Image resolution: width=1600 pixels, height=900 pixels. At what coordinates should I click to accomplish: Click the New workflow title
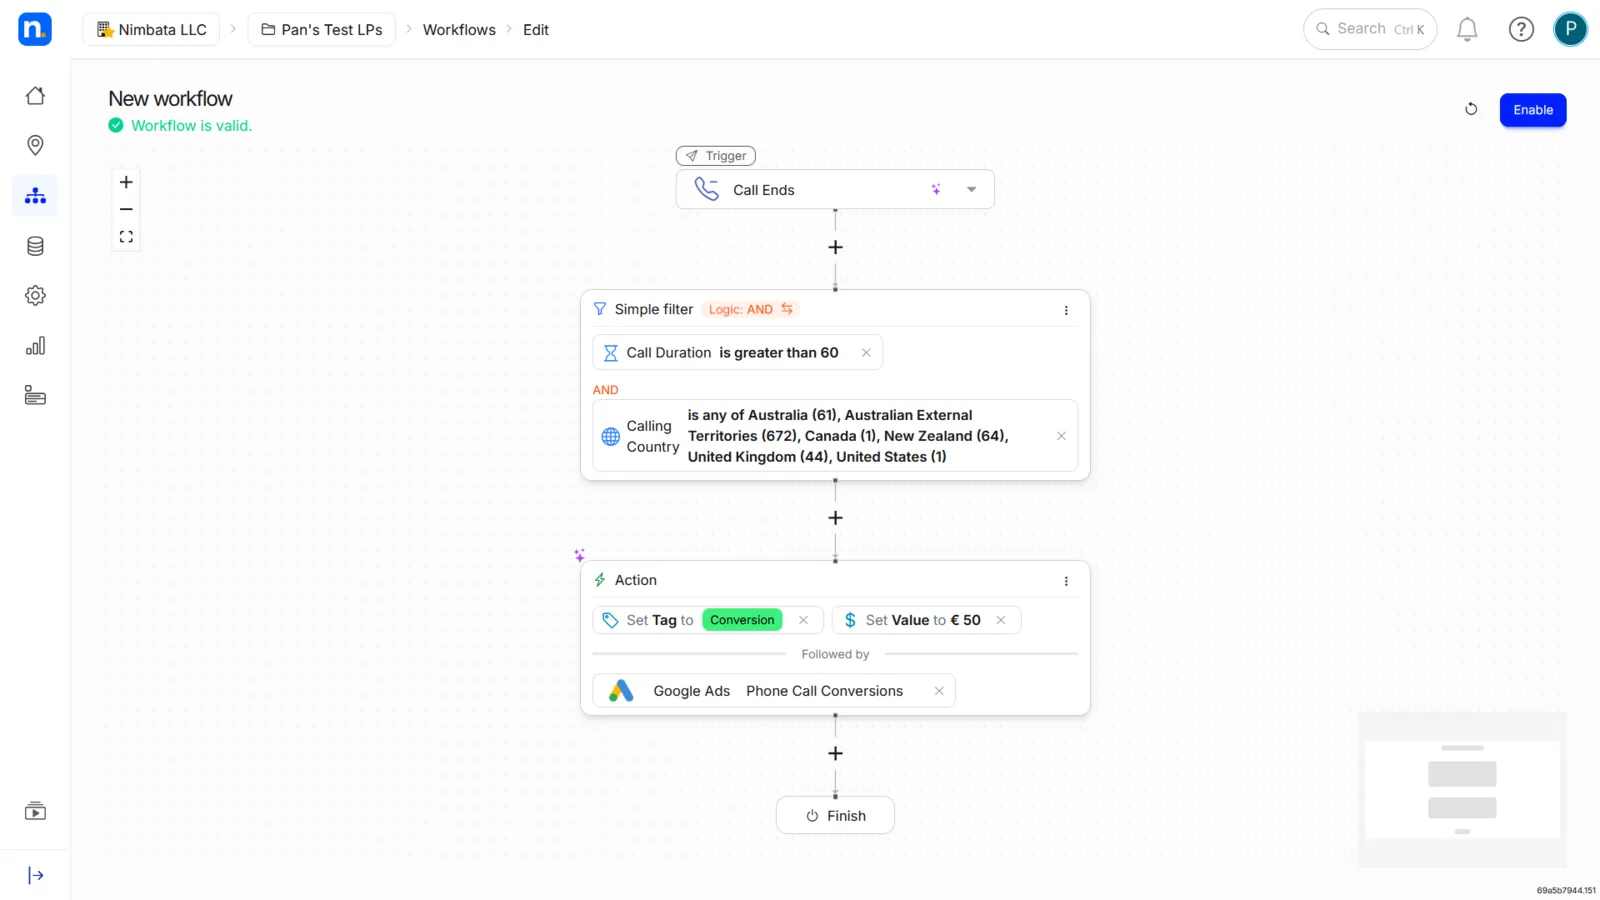point(170,99)
